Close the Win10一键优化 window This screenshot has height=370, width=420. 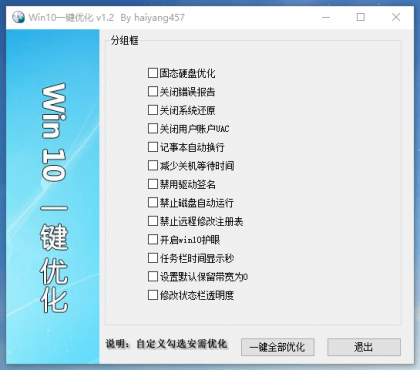coord(396,17)
